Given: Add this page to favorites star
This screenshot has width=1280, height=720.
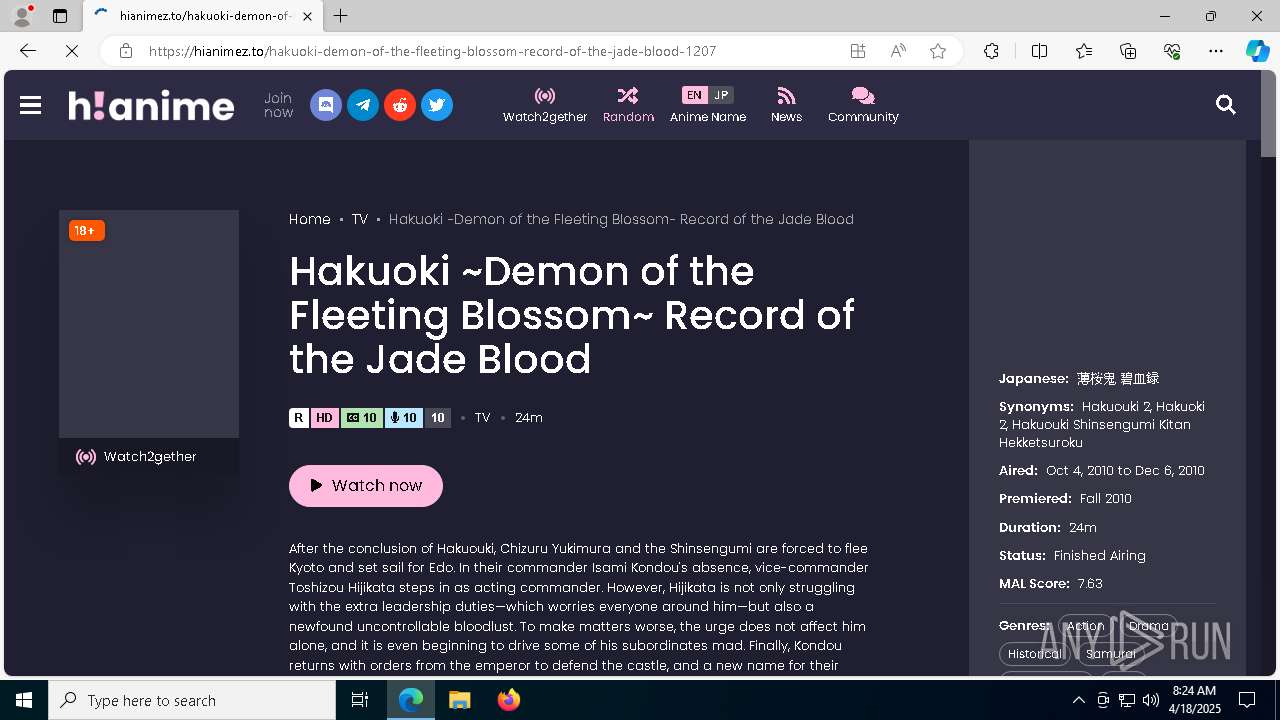Looking at the screenshot, I should pos(938,51).
